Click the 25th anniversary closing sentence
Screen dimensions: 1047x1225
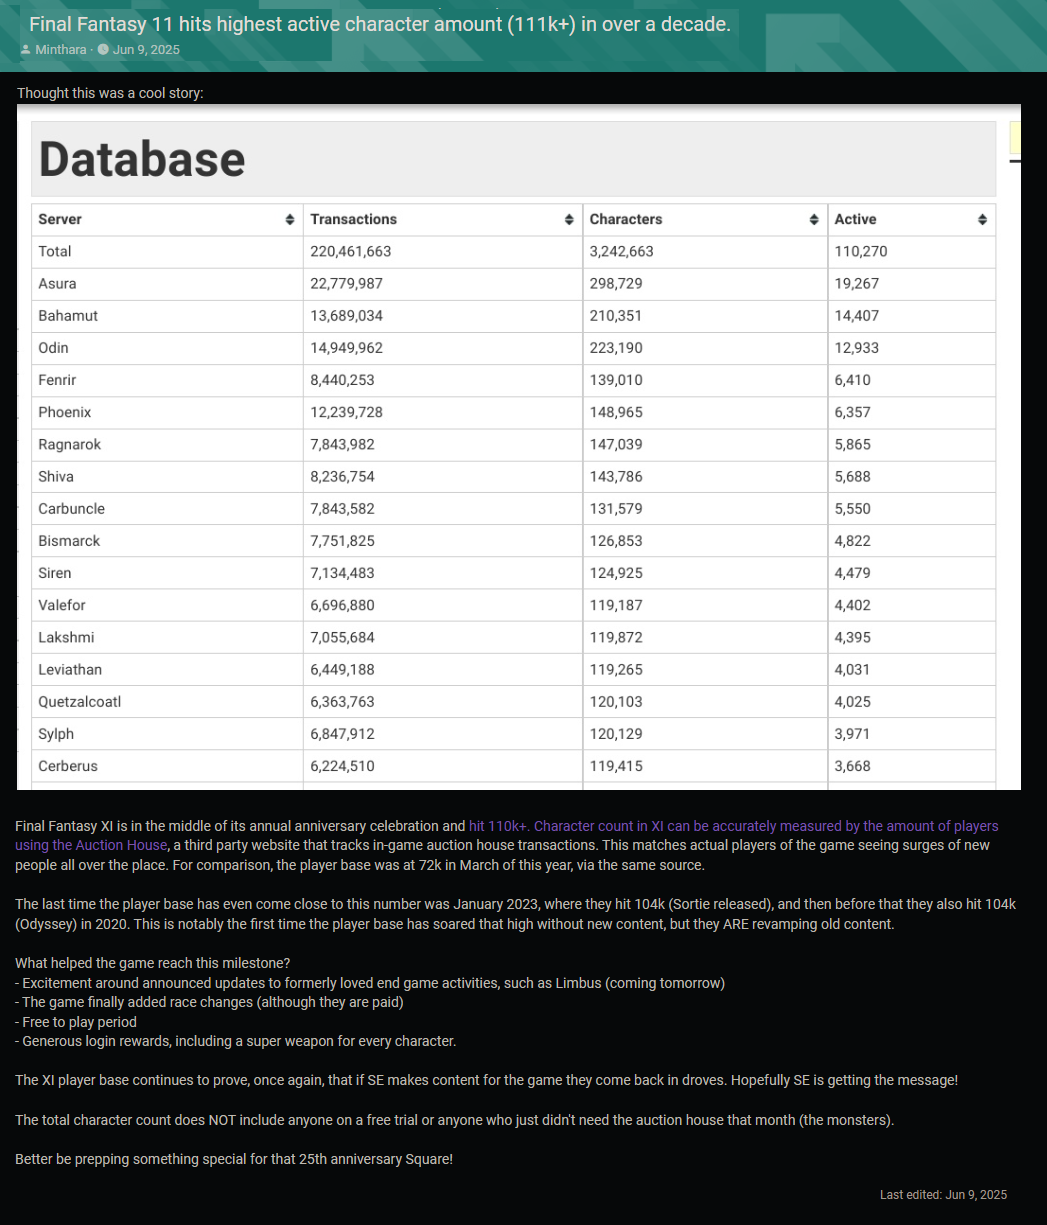[234, 1159]
